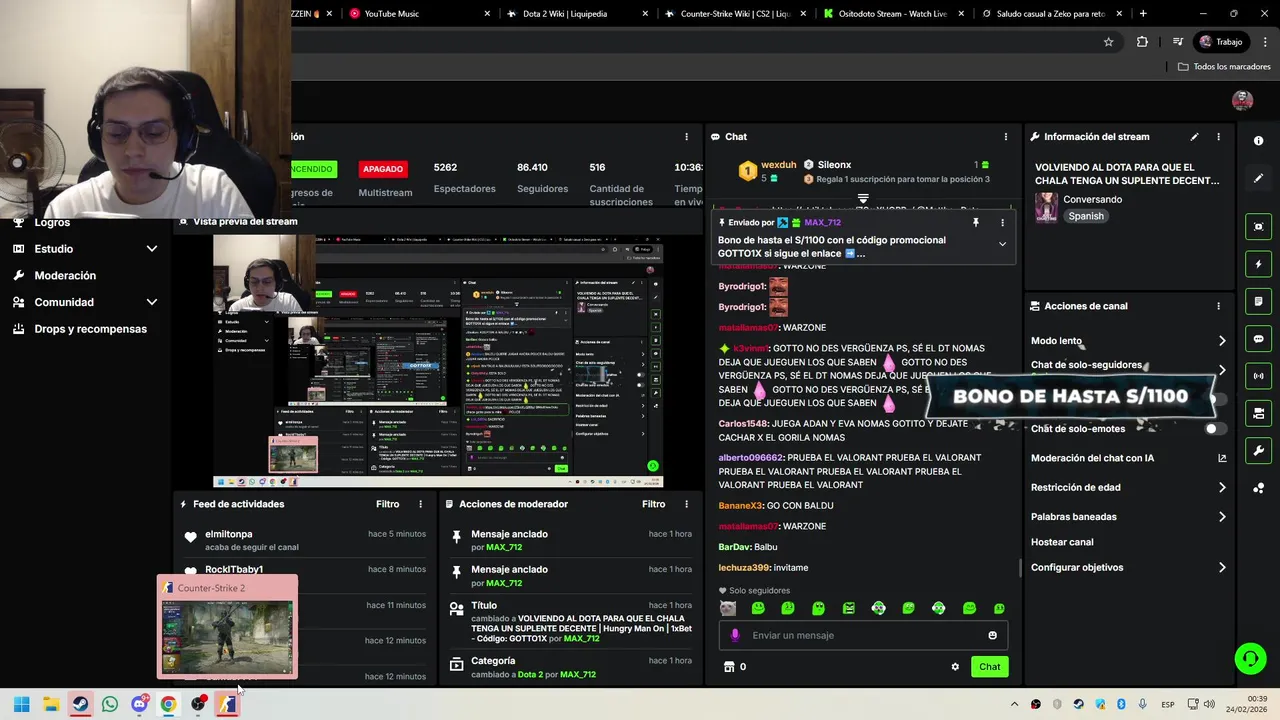The height and width of the screenshot is (720, 1280).
Task: Expand the Comunidad sidebar section
Action: pos(152,302)
